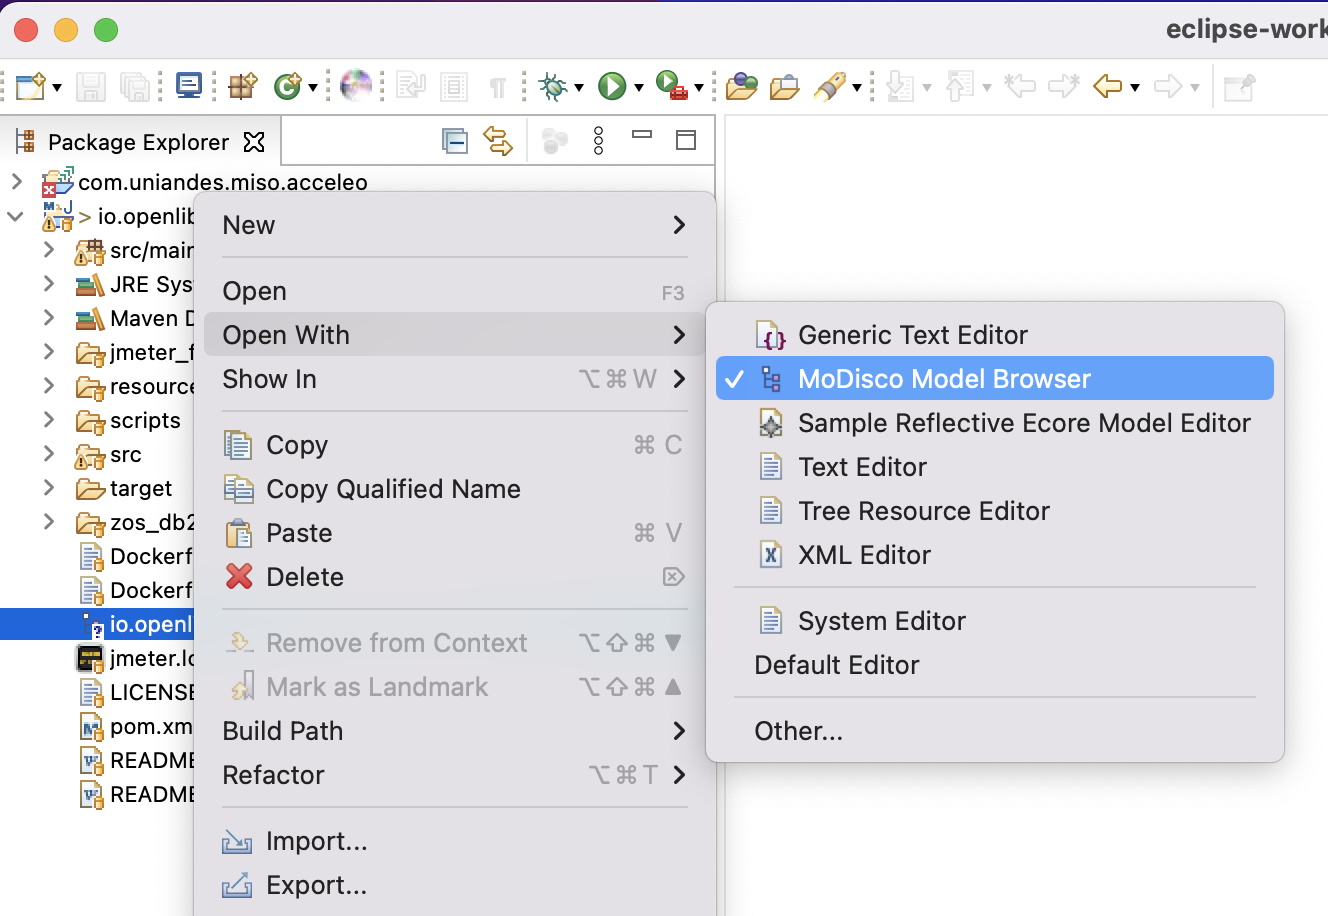Choose Open from the context menu
The image size is (1328, 916).
454,291
